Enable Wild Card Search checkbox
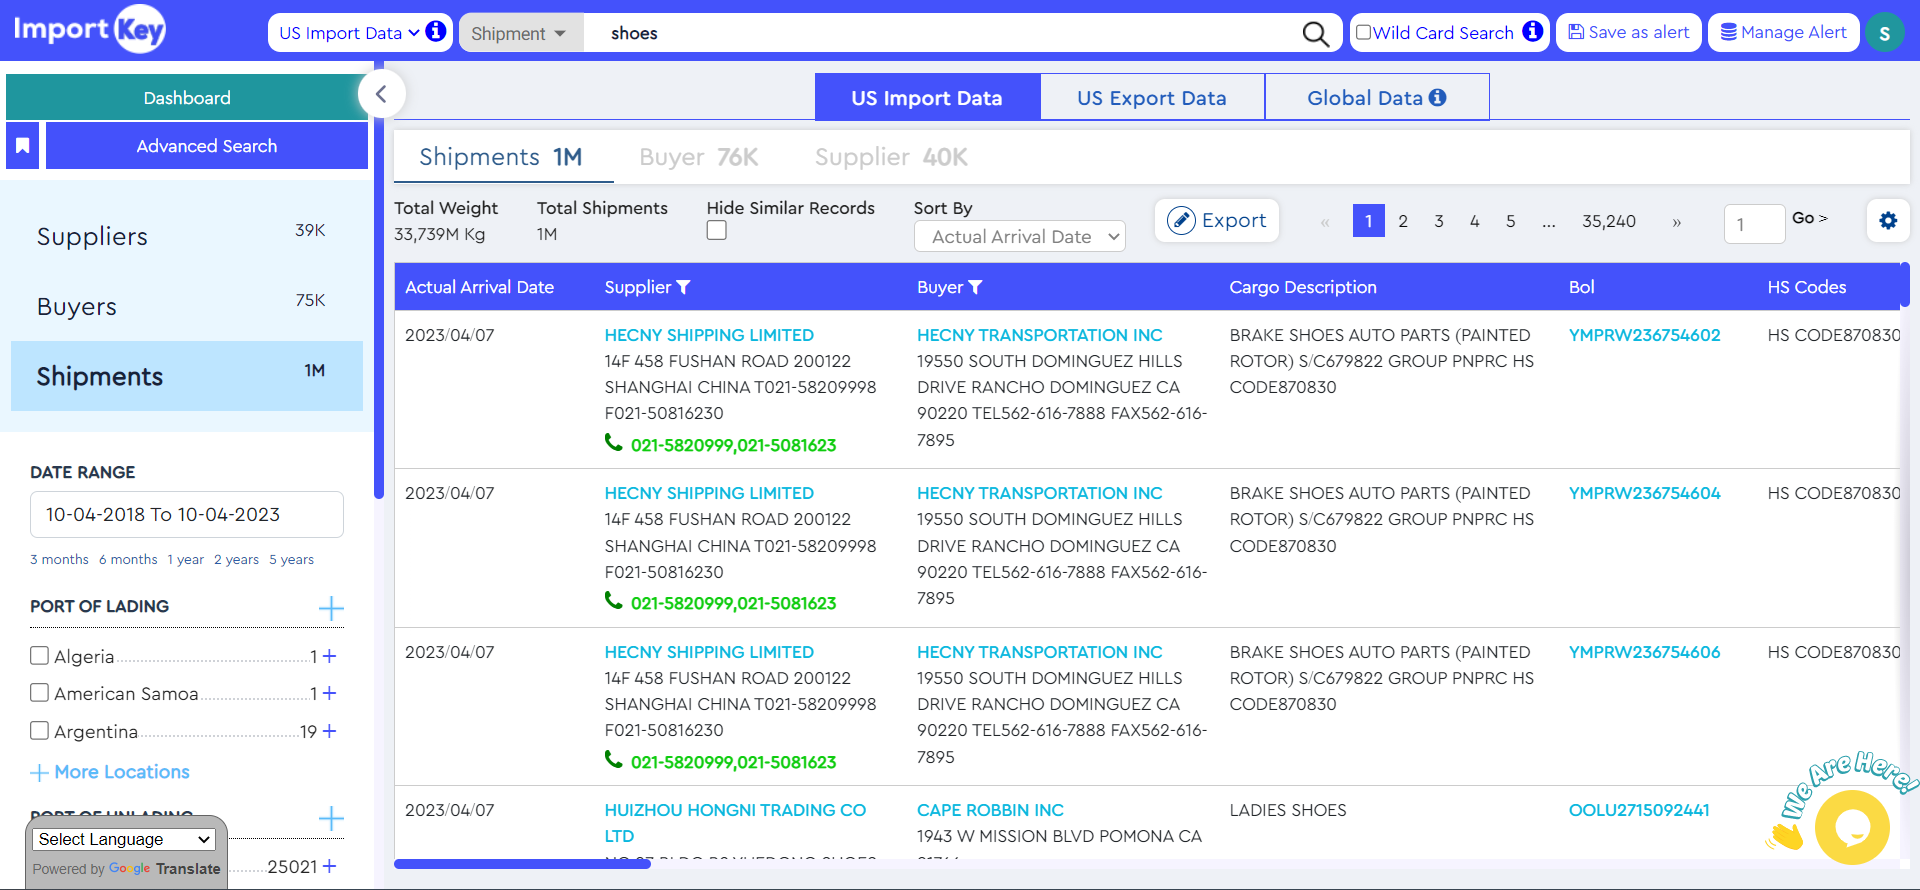This screenshot has height=890, width=1920. point(1363,32)
